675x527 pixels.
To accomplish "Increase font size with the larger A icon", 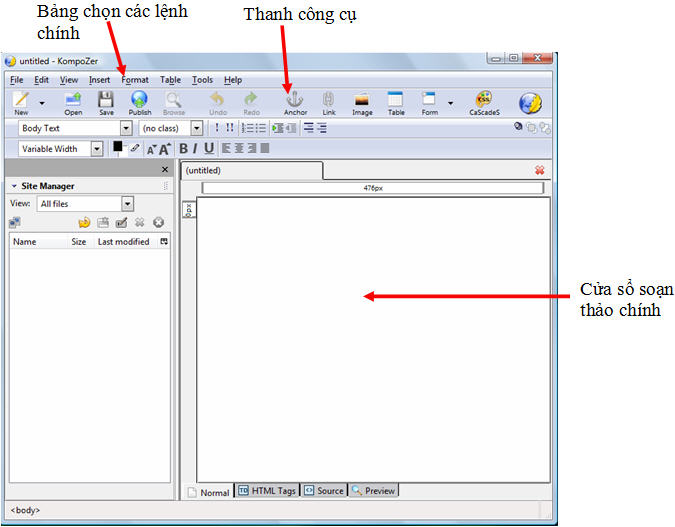I will coord(164,149).
